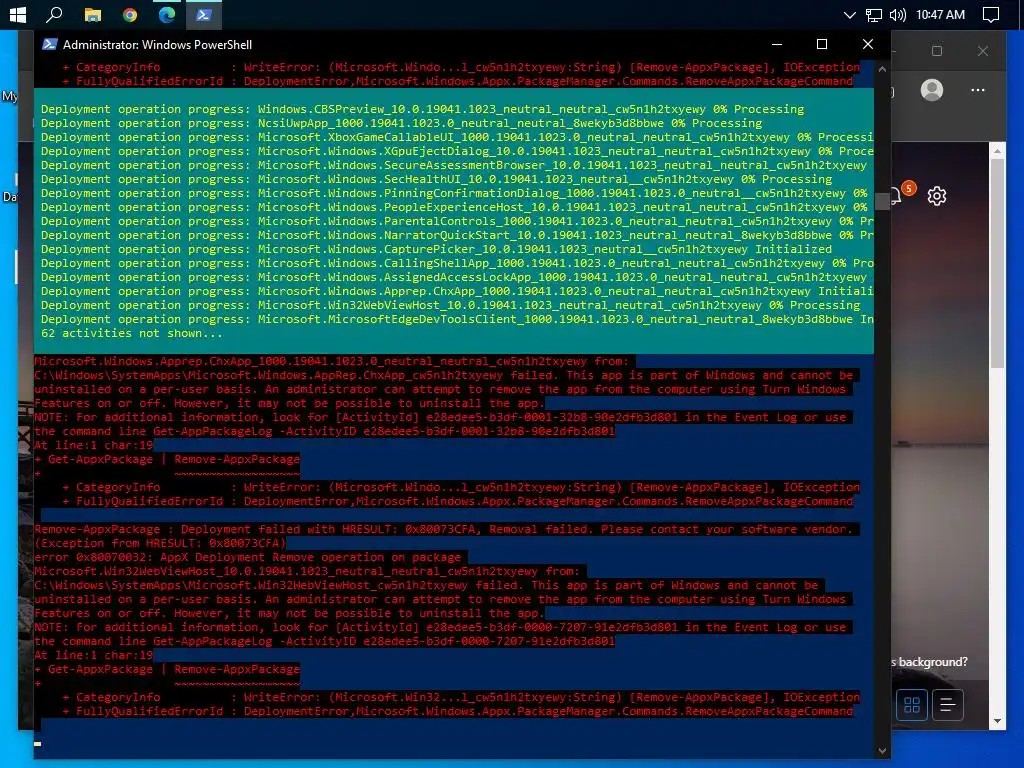Minimize the PowerShell window
The height and width of the screenshot is (768, 1024).
777,44
